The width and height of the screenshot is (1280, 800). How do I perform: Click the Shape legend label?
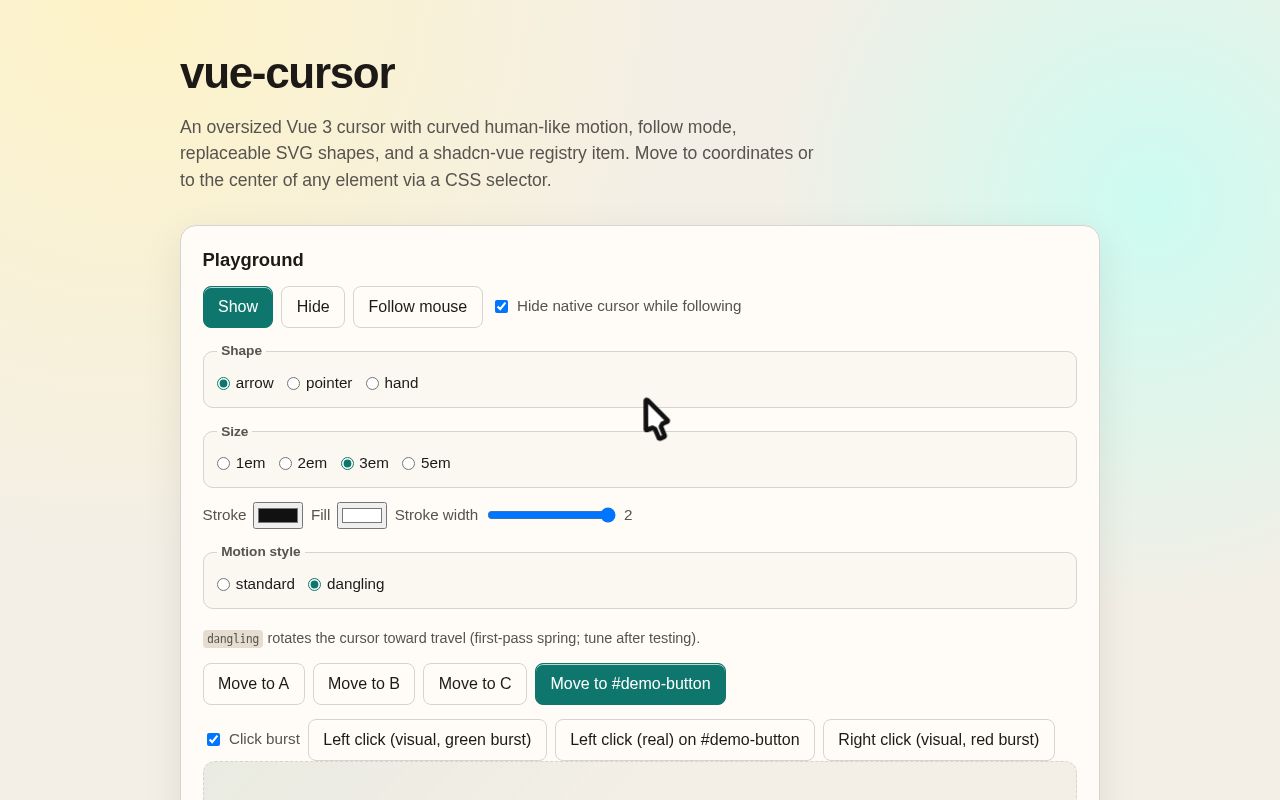coord(241,351)
